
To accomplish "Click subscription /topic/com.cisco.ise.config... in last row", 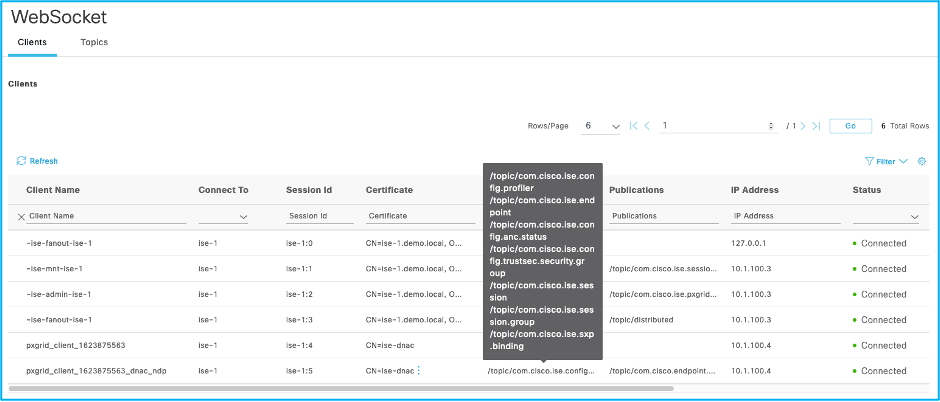I will [x=542, y=371].
